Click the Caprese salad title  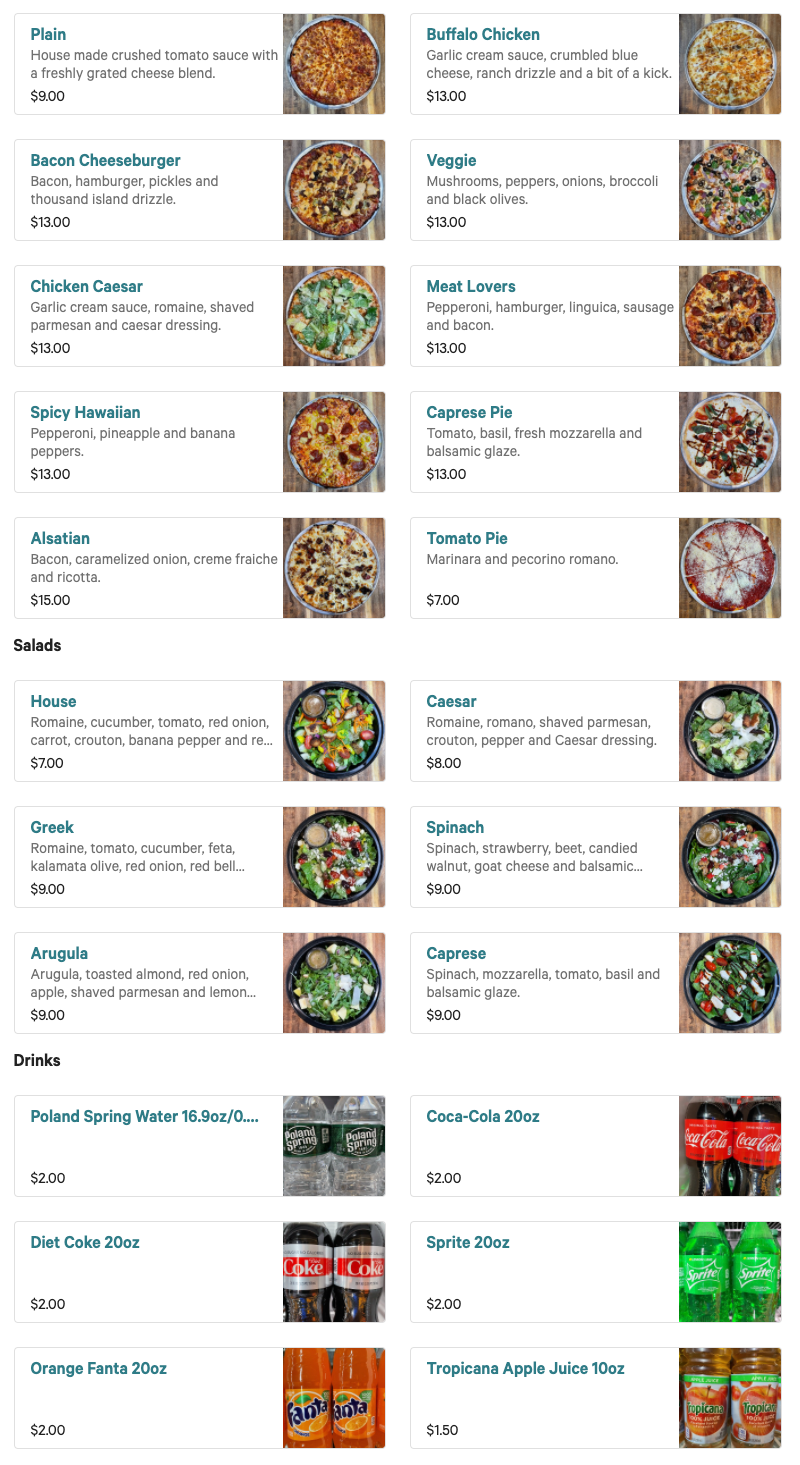click(456, 954)
